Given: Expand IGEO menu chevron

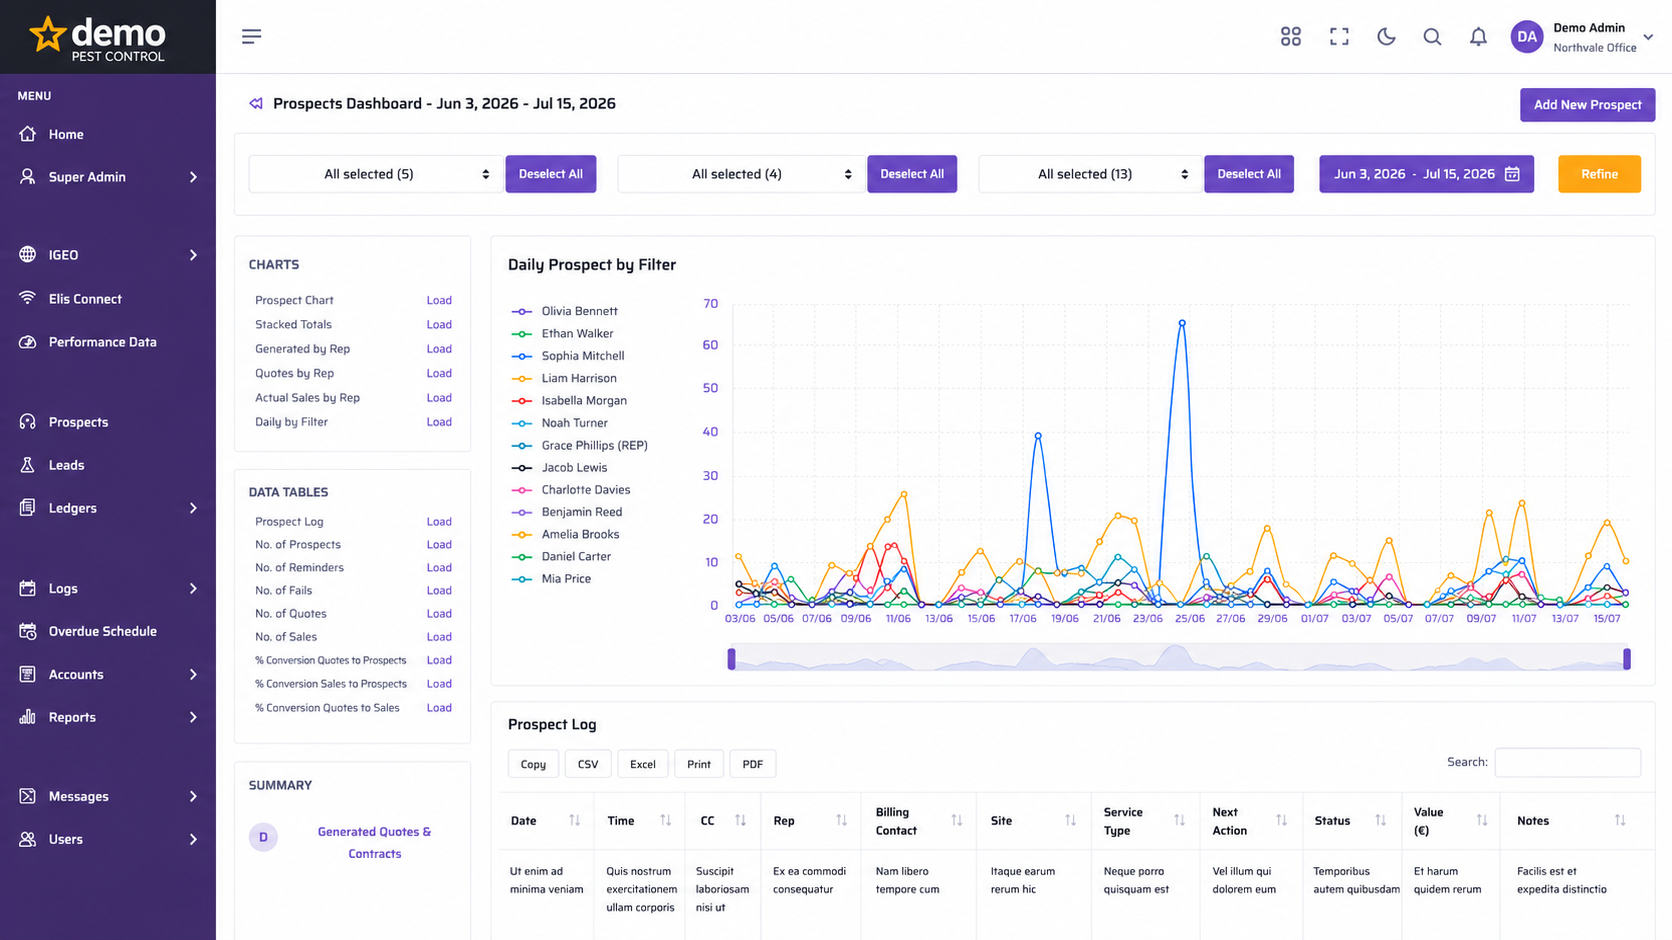Looking at the screenshot, I should click(x=193, y=255).
